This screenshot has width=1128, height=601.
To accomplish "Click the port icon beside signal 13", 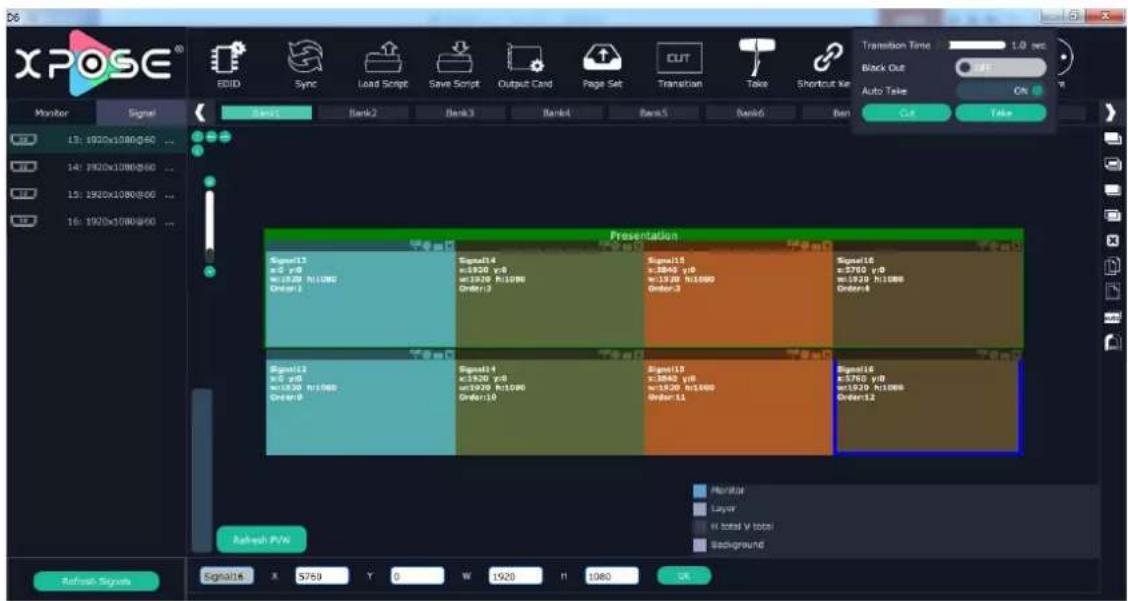I will tap(24, 140).
